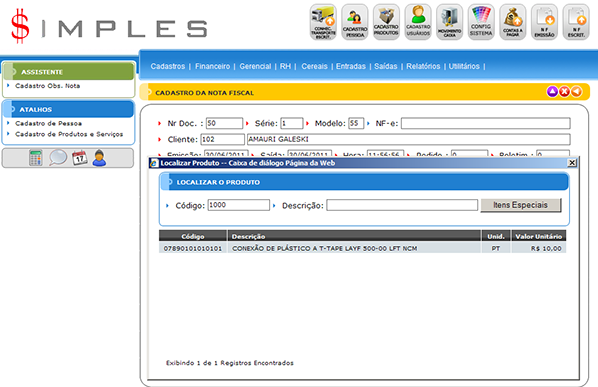Open Config Sistema color palette icon

pos(481,22)
